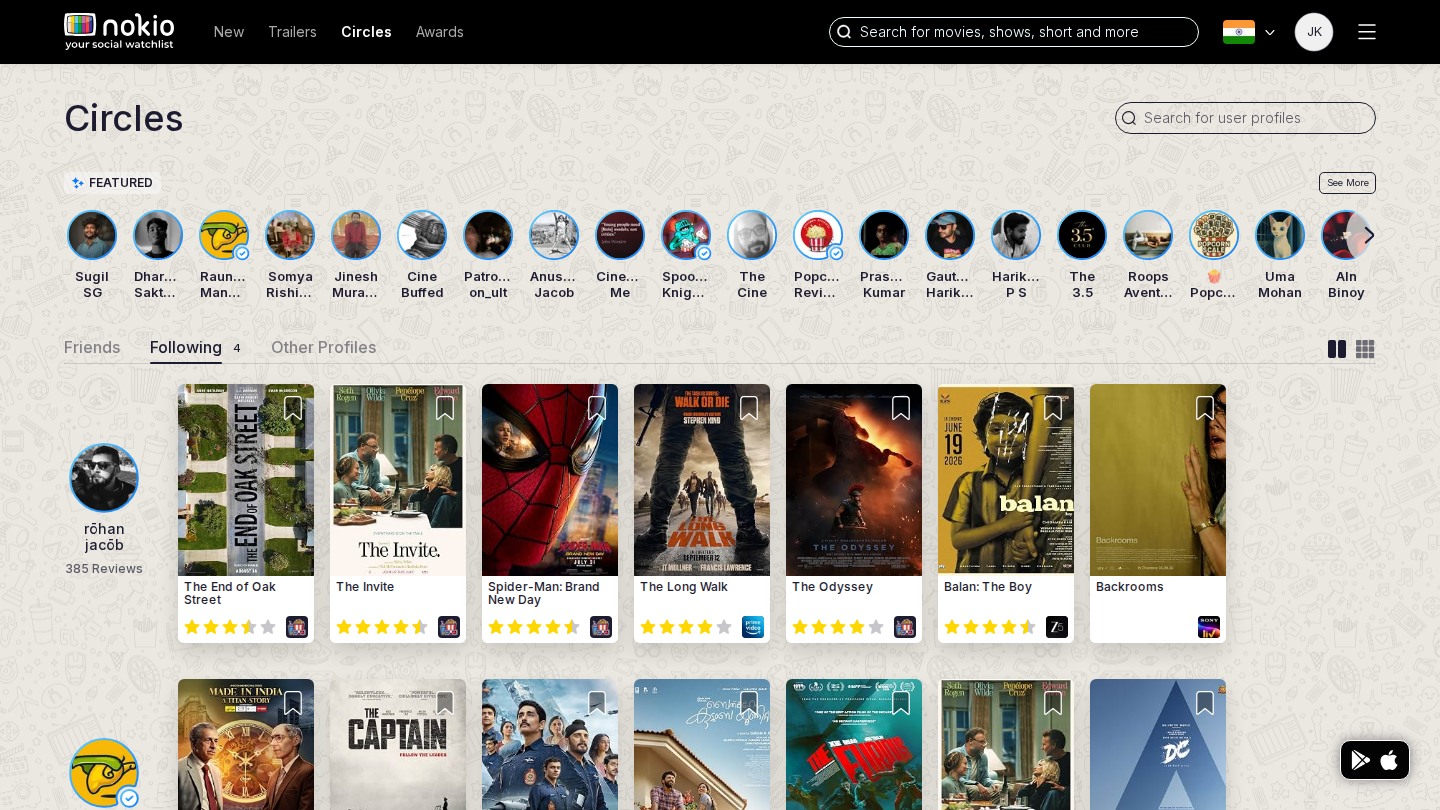This screenshot has height=810, width=1440.
Task: Open "The End of Oak Street" title link
Action: pos(230,593)
